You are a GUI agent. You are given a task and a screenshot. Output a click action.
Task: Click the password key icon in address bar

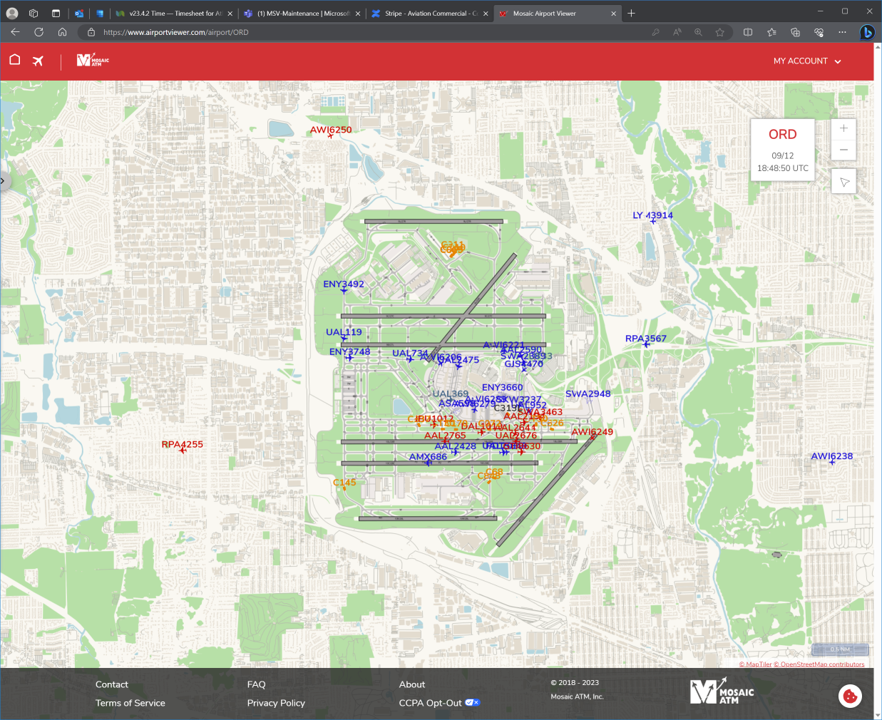pos(655,32)
